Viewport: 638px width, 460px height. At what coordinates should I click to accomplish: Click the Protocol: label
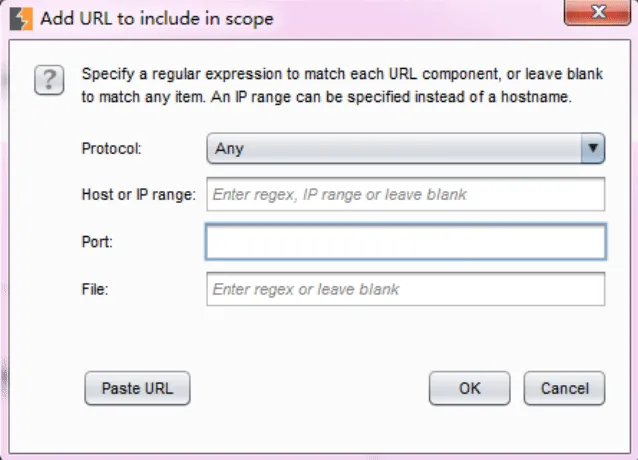click(x=111, y=149)
